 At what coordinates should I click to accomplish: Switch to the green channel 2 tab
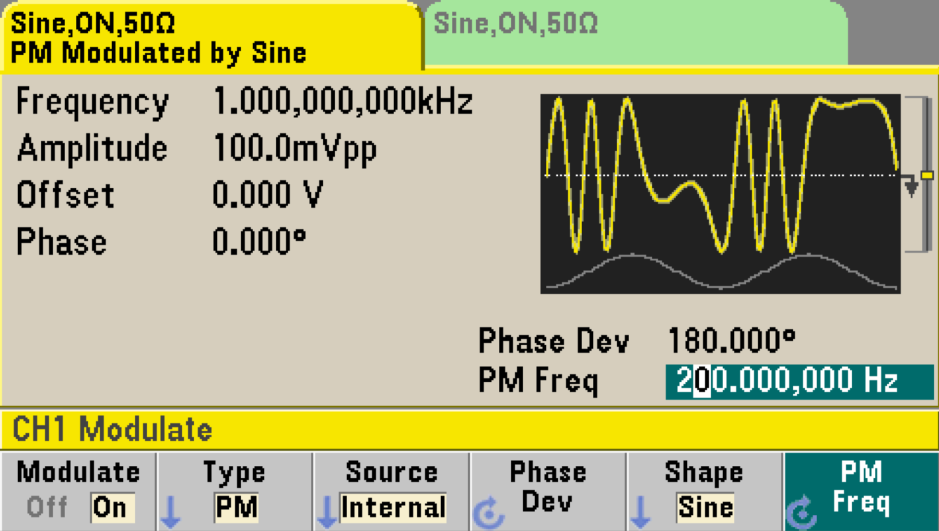point(636,33)
